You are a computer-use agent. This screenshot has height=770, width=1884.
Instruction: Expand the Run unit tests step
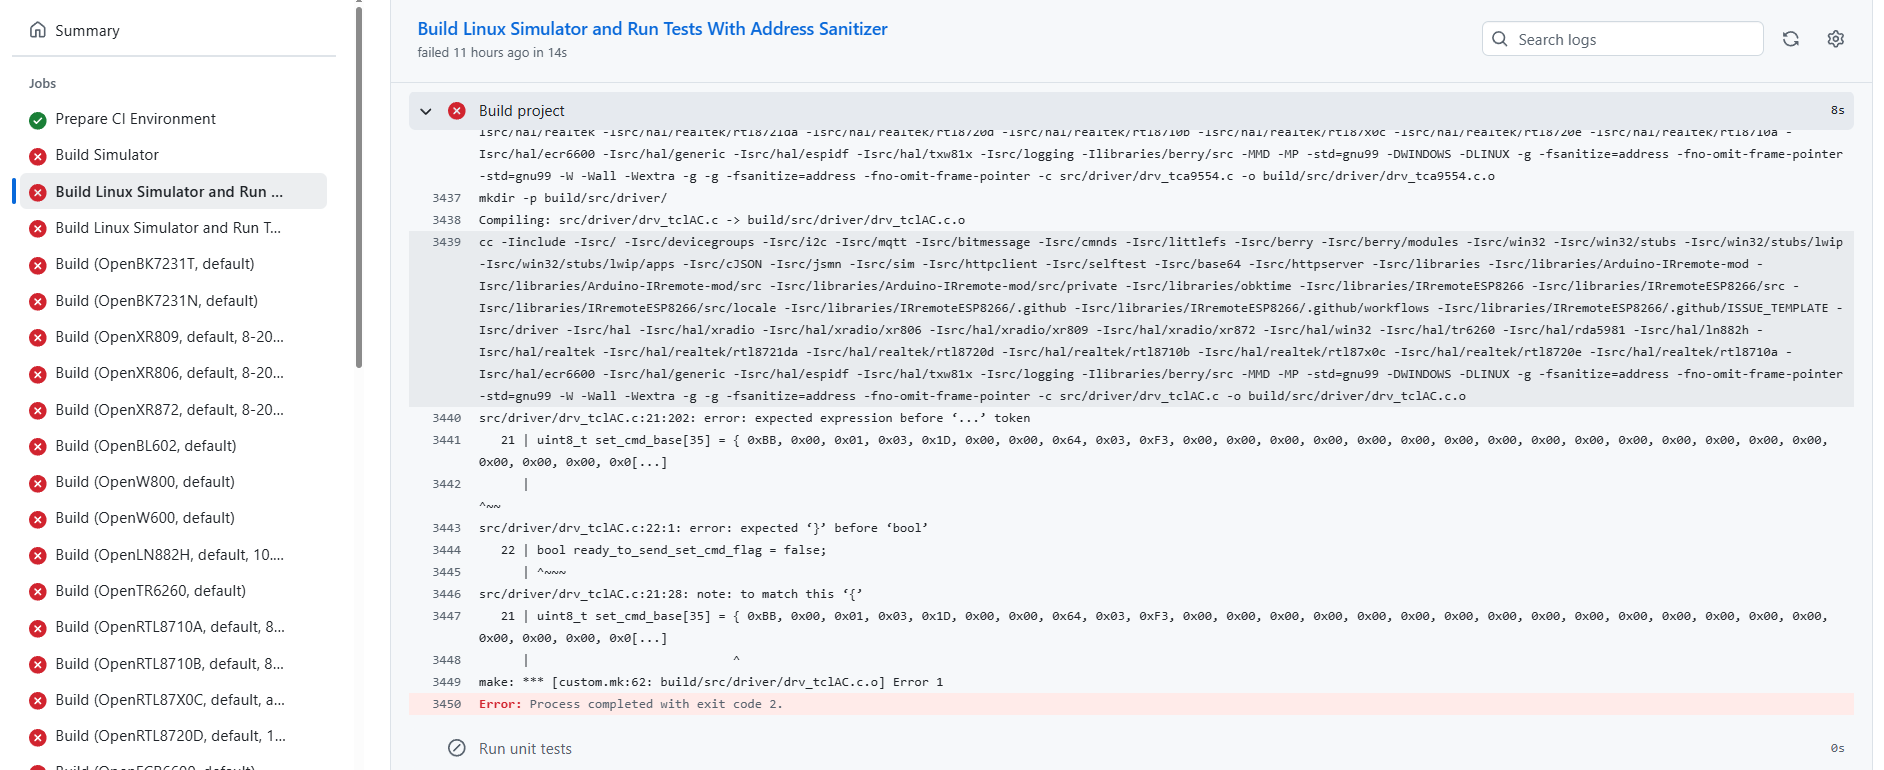(525, 748)
